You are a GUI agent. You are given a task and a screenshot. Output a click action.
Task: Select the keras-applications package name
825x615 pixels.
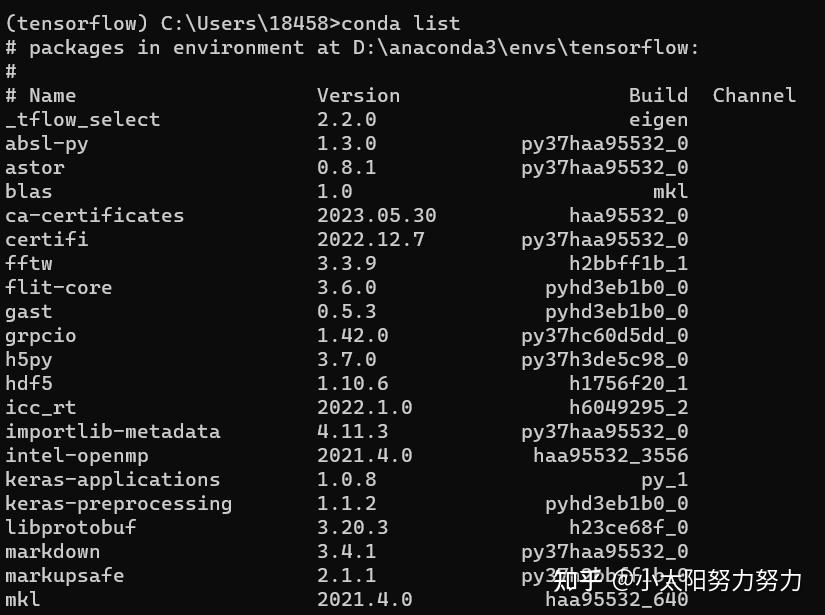pyautogui.click(x=113, y=480)
